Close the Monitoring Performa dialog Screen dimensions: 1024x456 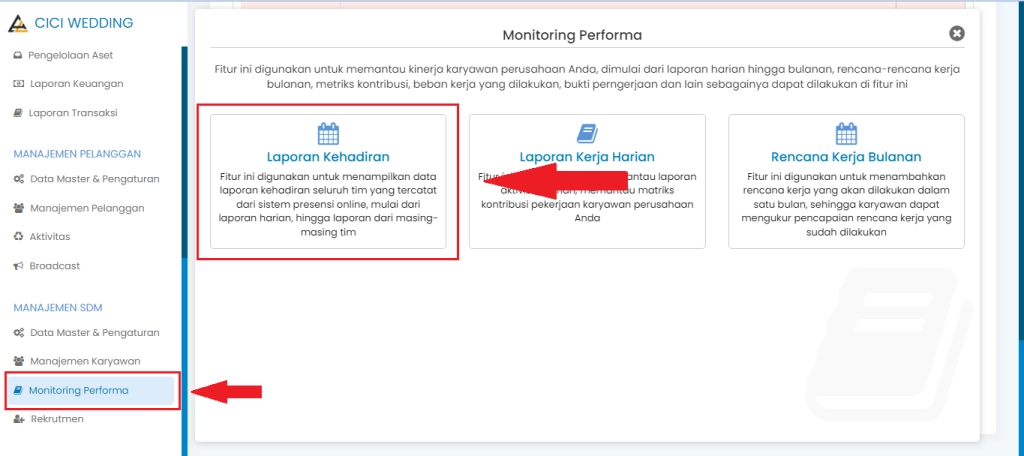tap(957, 33)
